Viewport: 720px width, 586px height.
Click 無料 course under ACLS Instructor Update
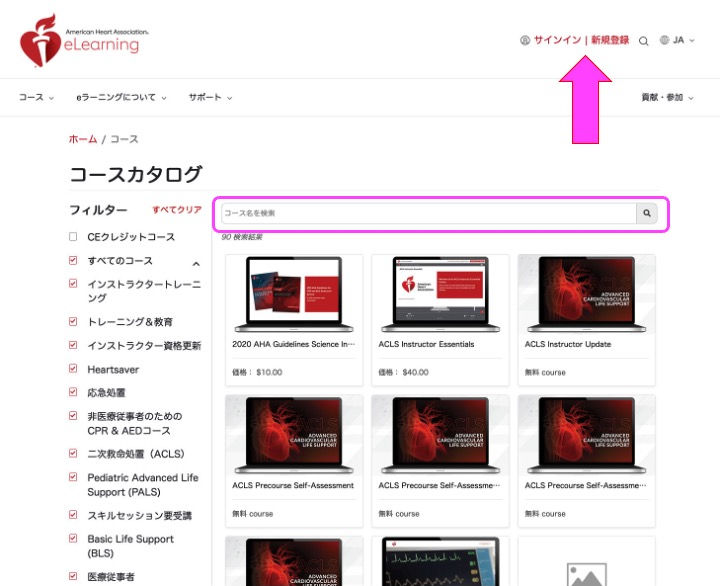click(x=545, y=372)
